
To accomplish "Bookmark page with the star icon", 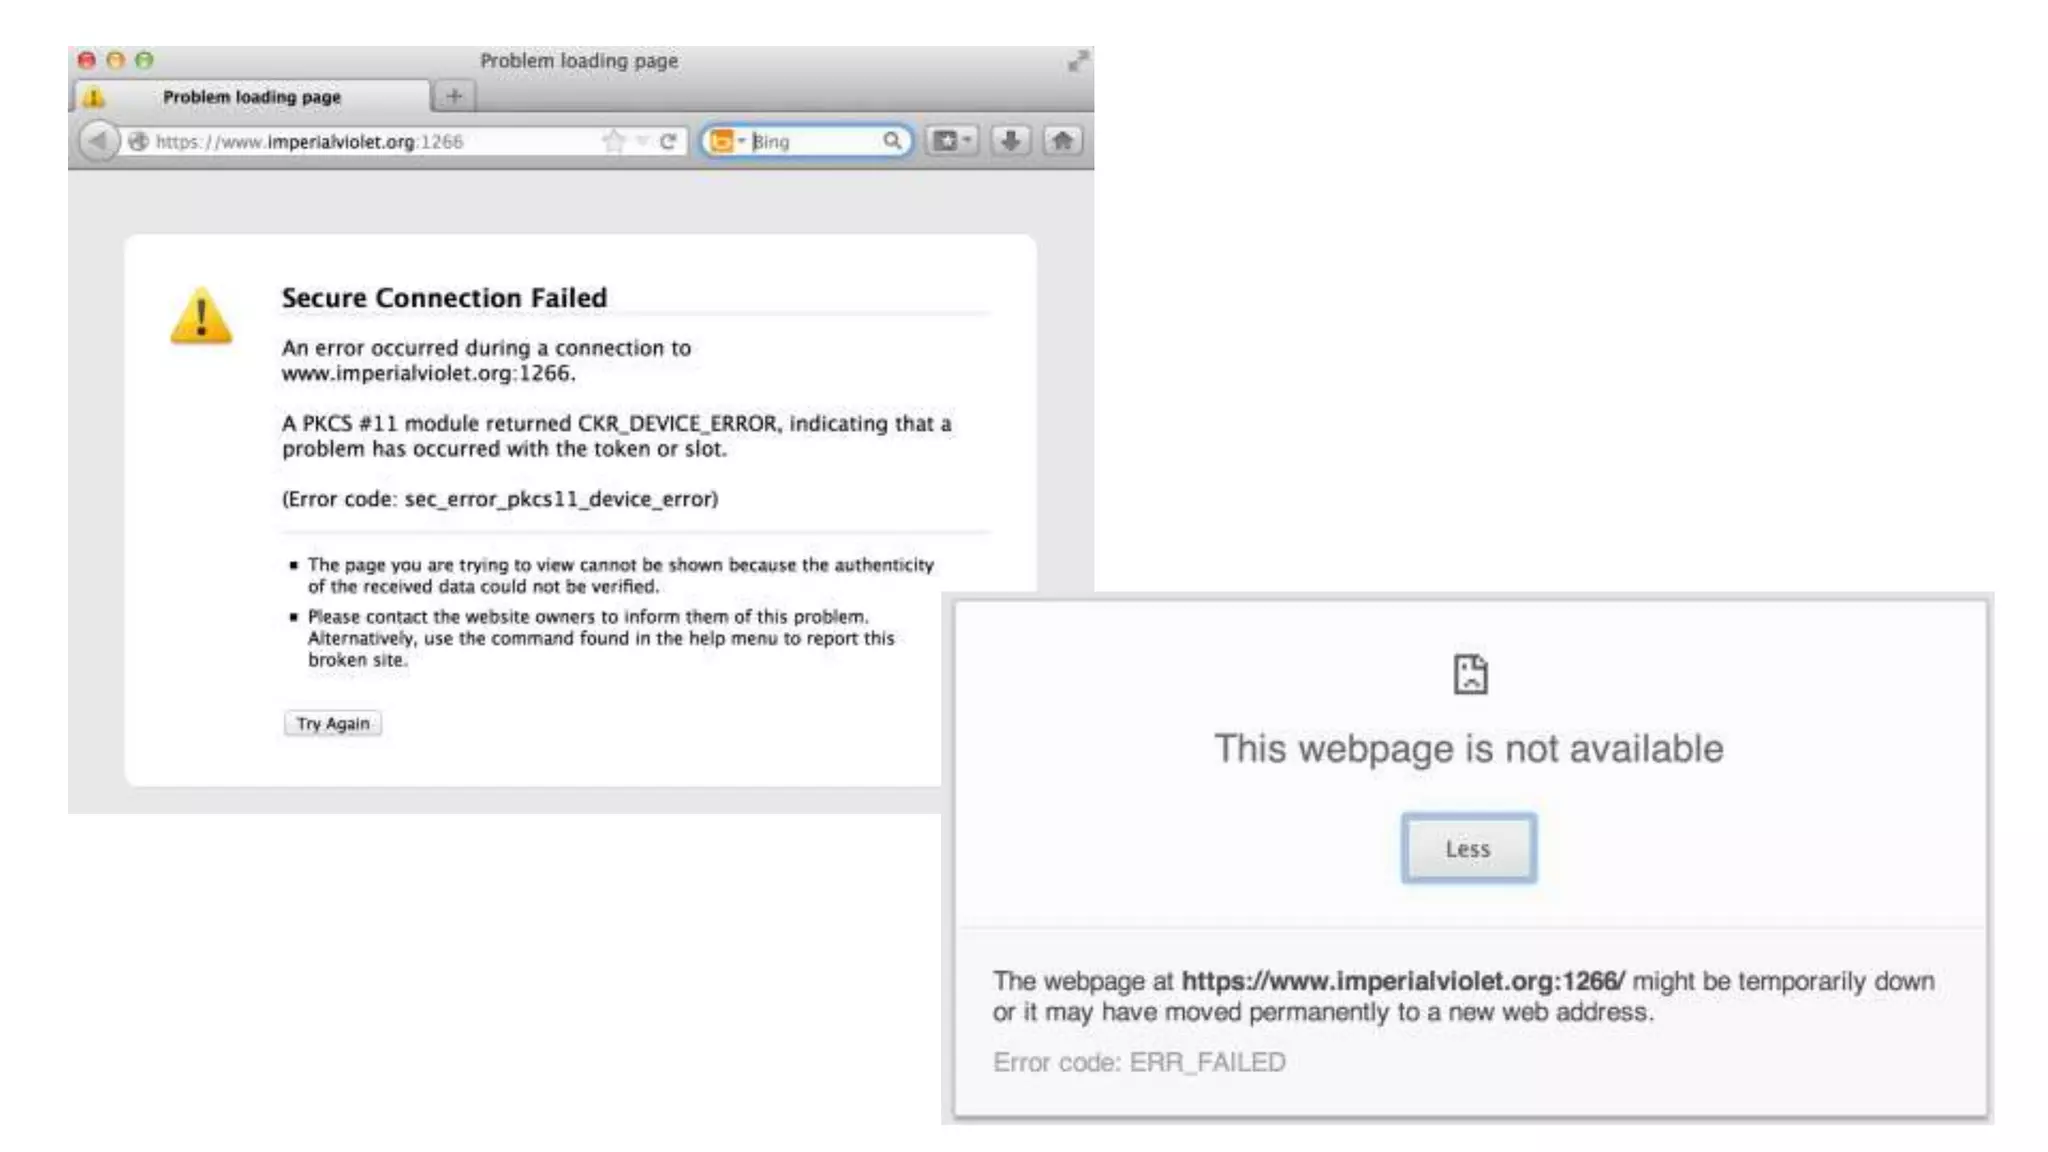I will coord(613,141).
